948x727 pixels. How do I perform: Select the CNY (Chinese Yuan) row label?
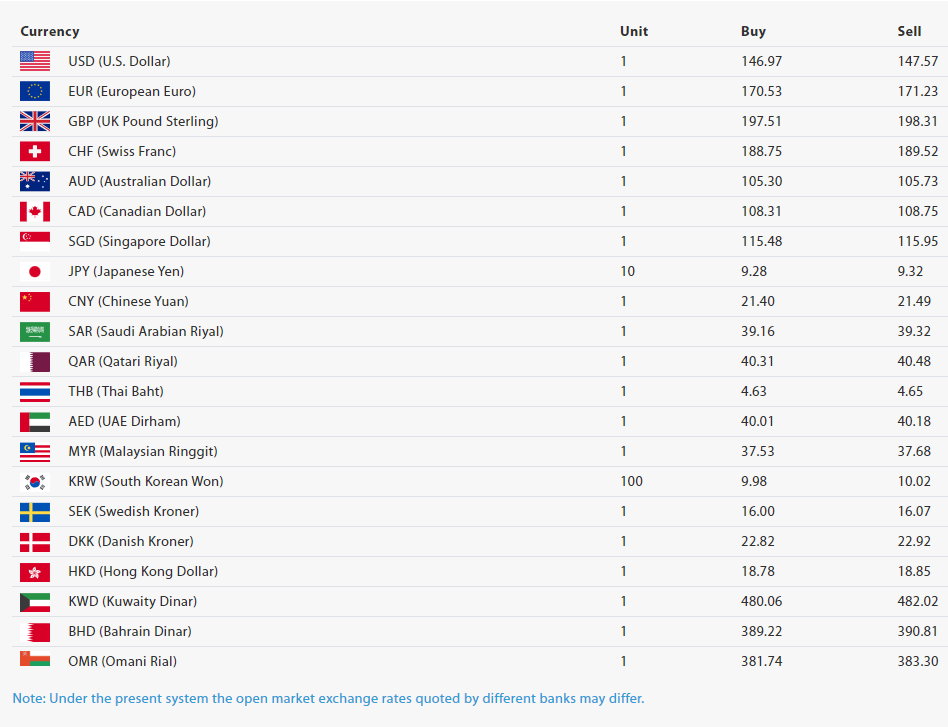[128, 301]
